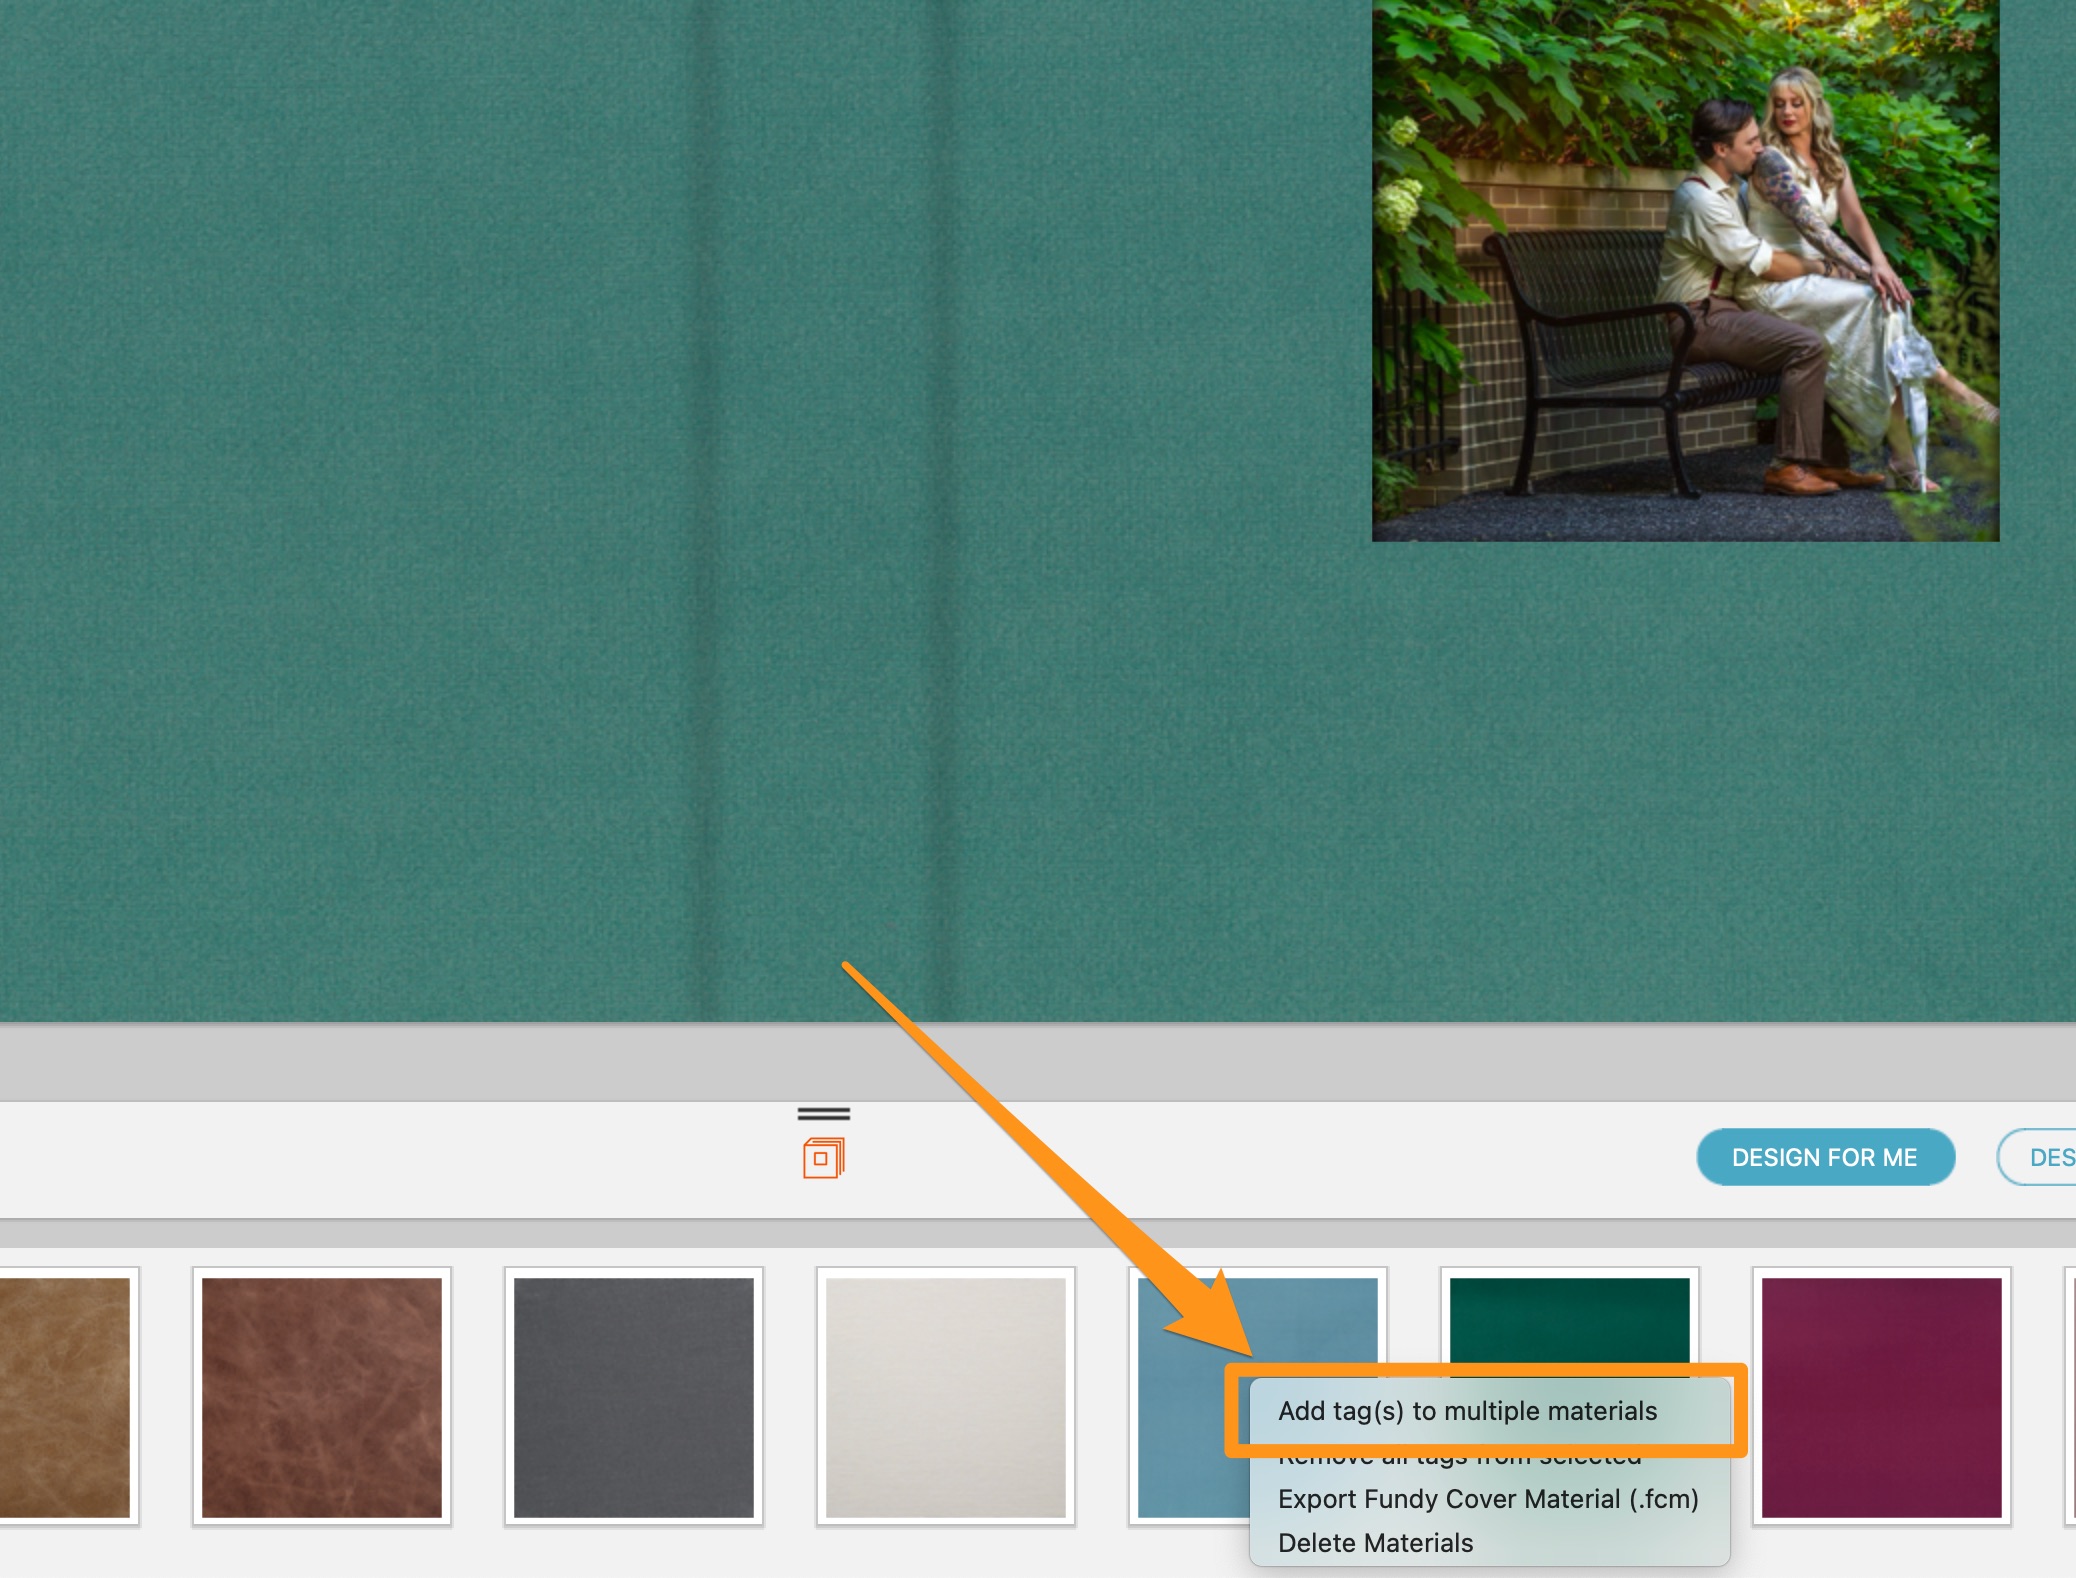
Task: Click the partially visible DES button at right
Action: tap(2045, 1157)
